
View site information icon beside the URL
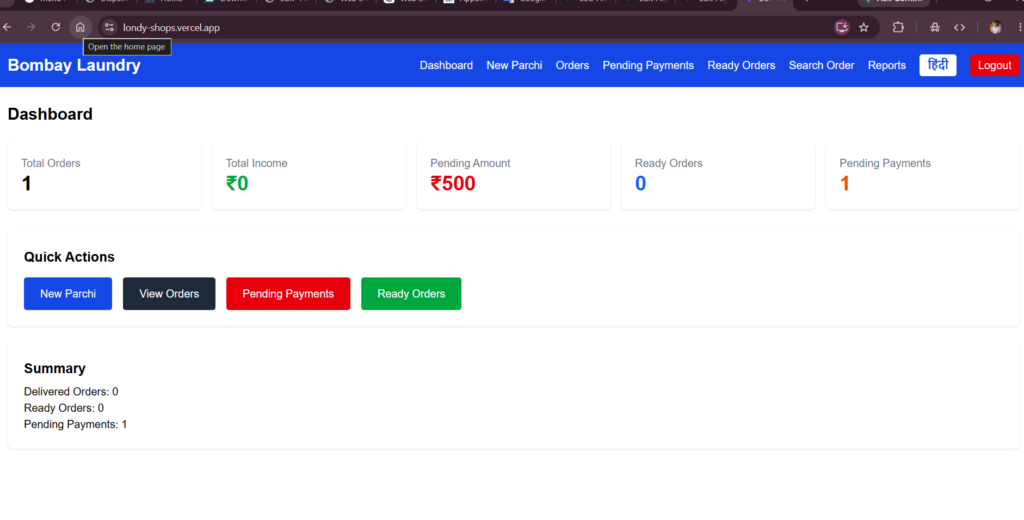(x=109, y=27)
